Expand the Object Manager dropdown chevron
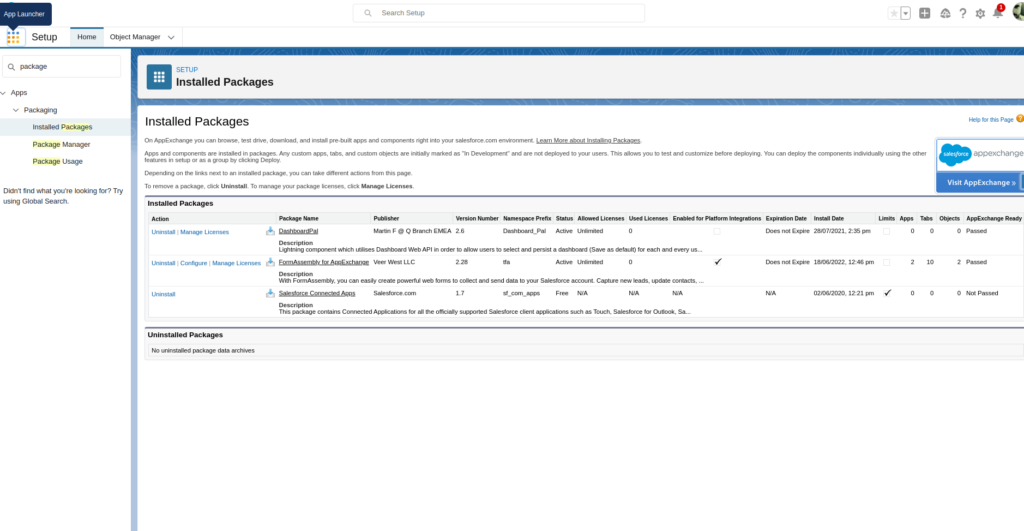 coord(171,37)
